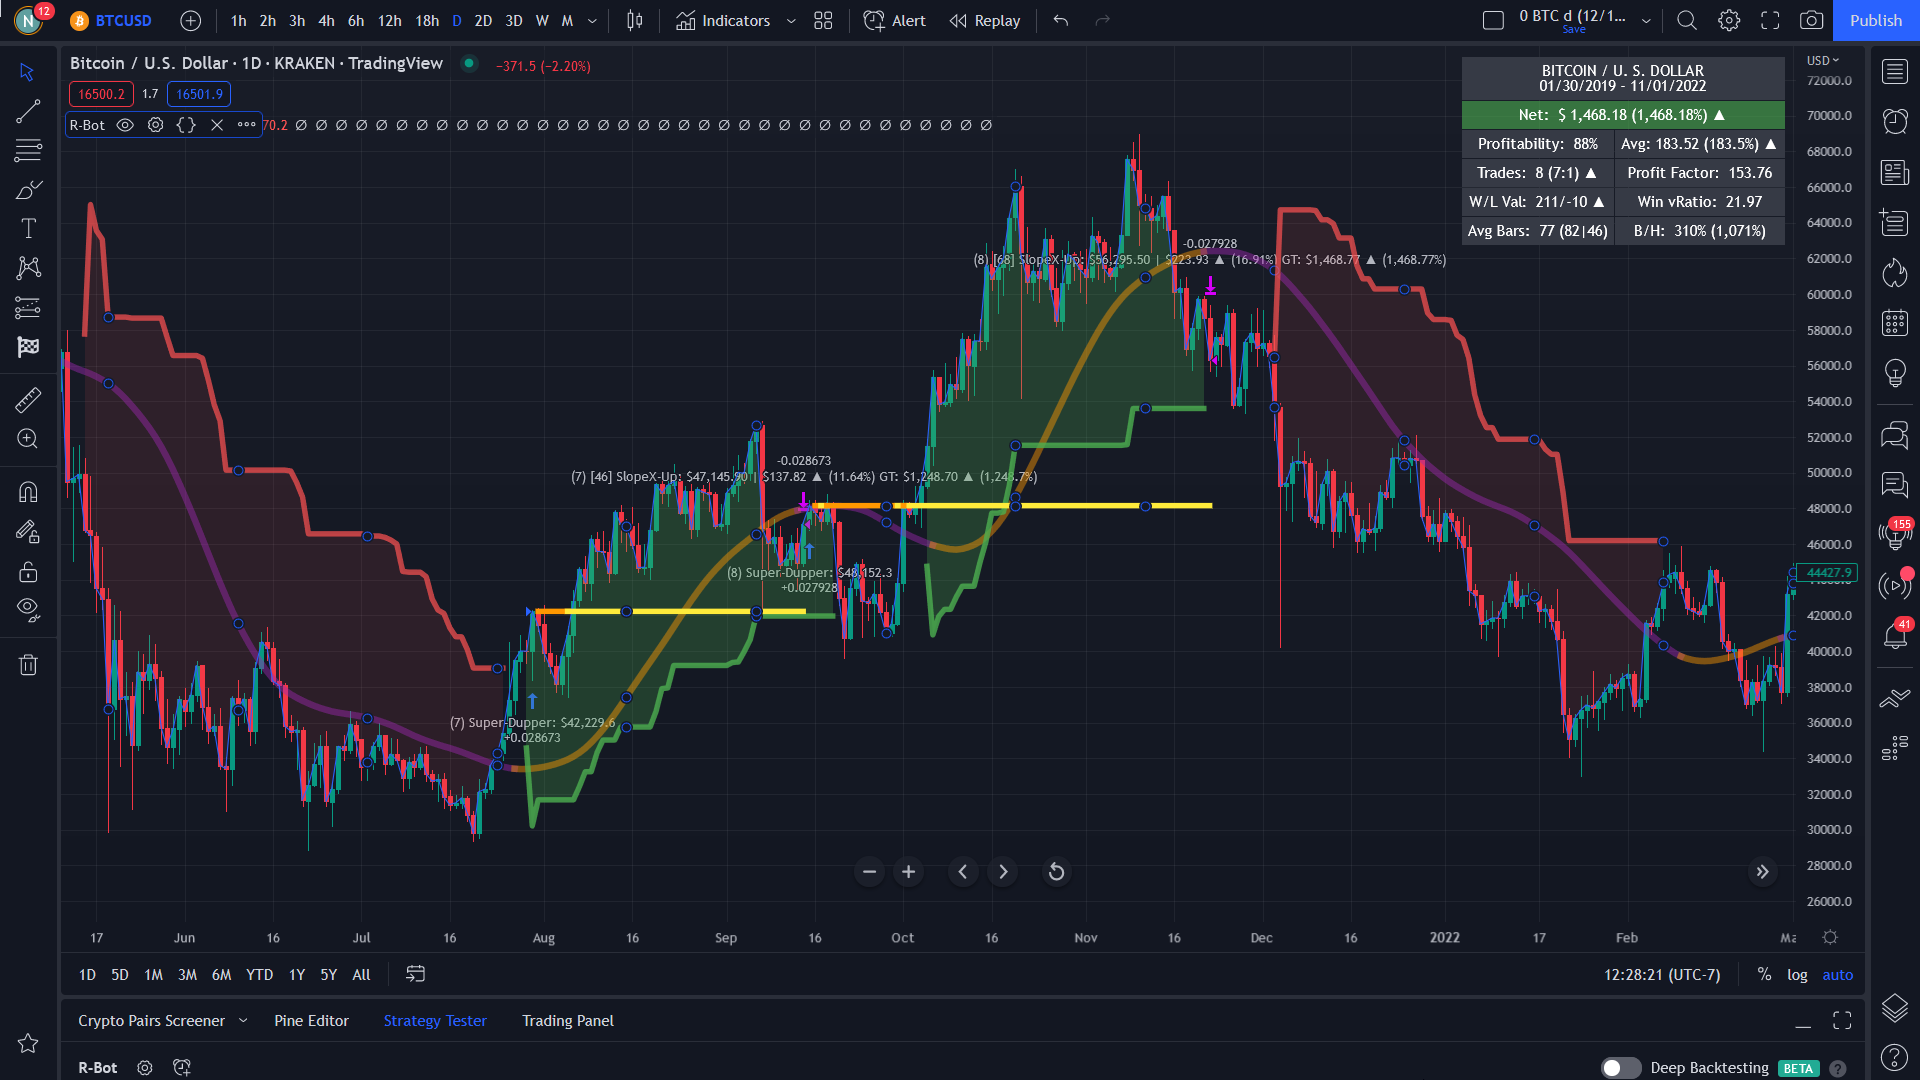The height and width of the screenshot is (1080, 1920).
Task: Start bar Replay mode
Action: (x=985, y=20)
